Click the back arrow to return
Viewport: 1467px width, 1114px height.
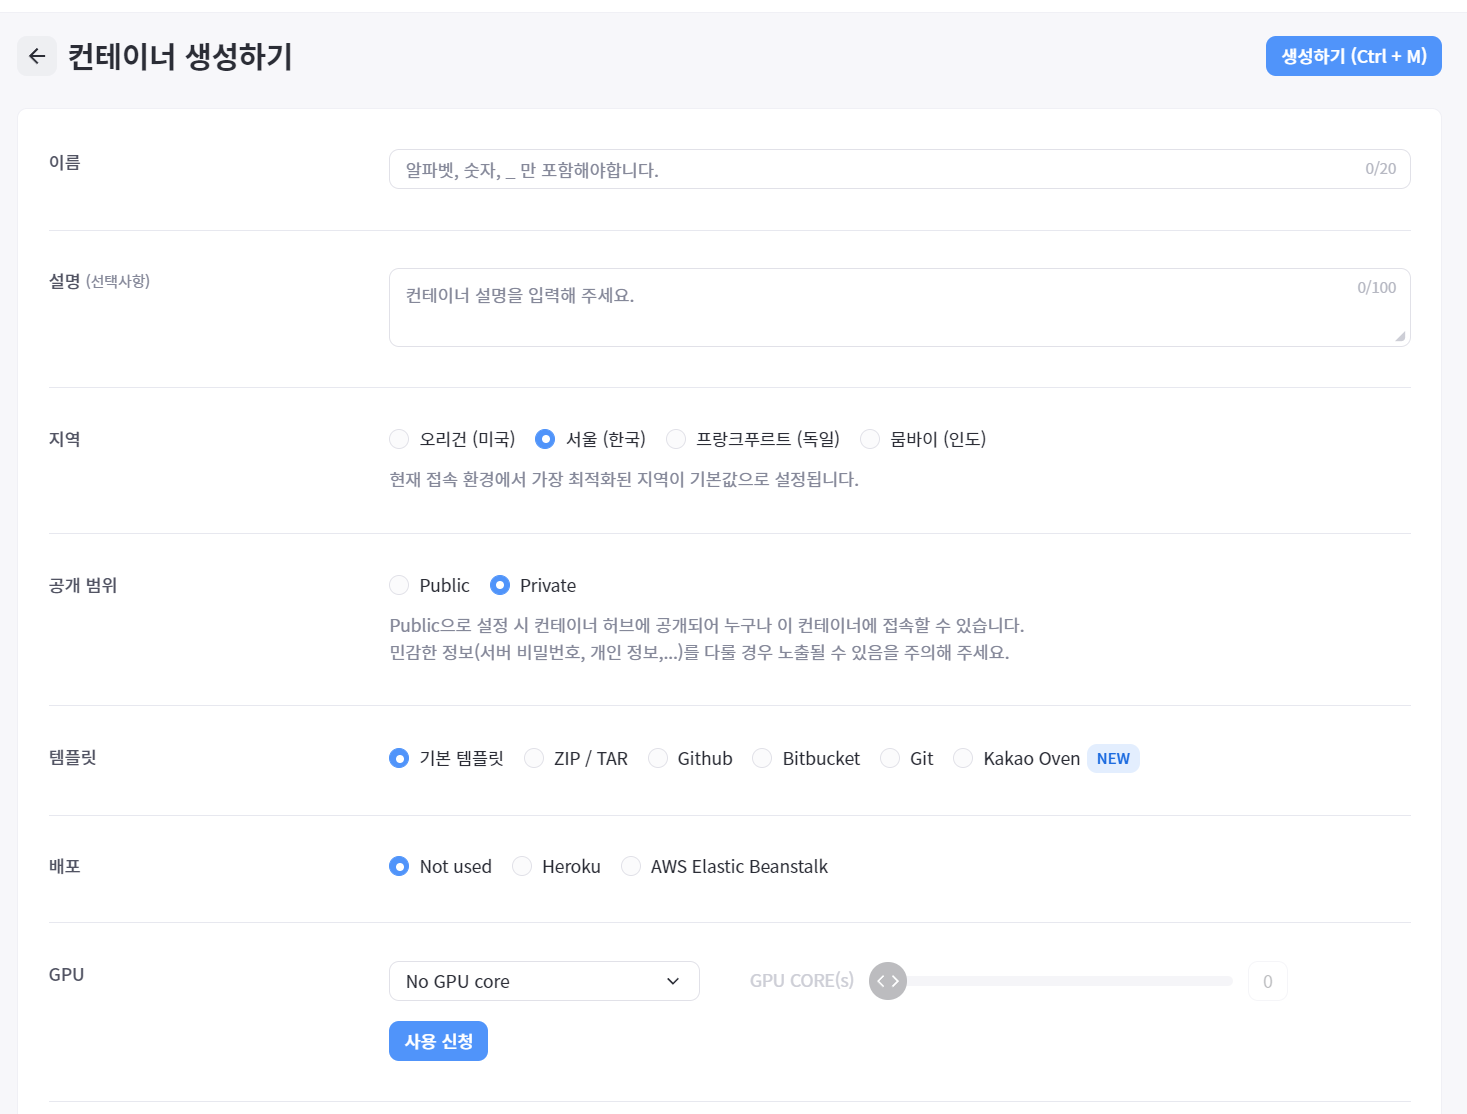[x=36, y=56]
